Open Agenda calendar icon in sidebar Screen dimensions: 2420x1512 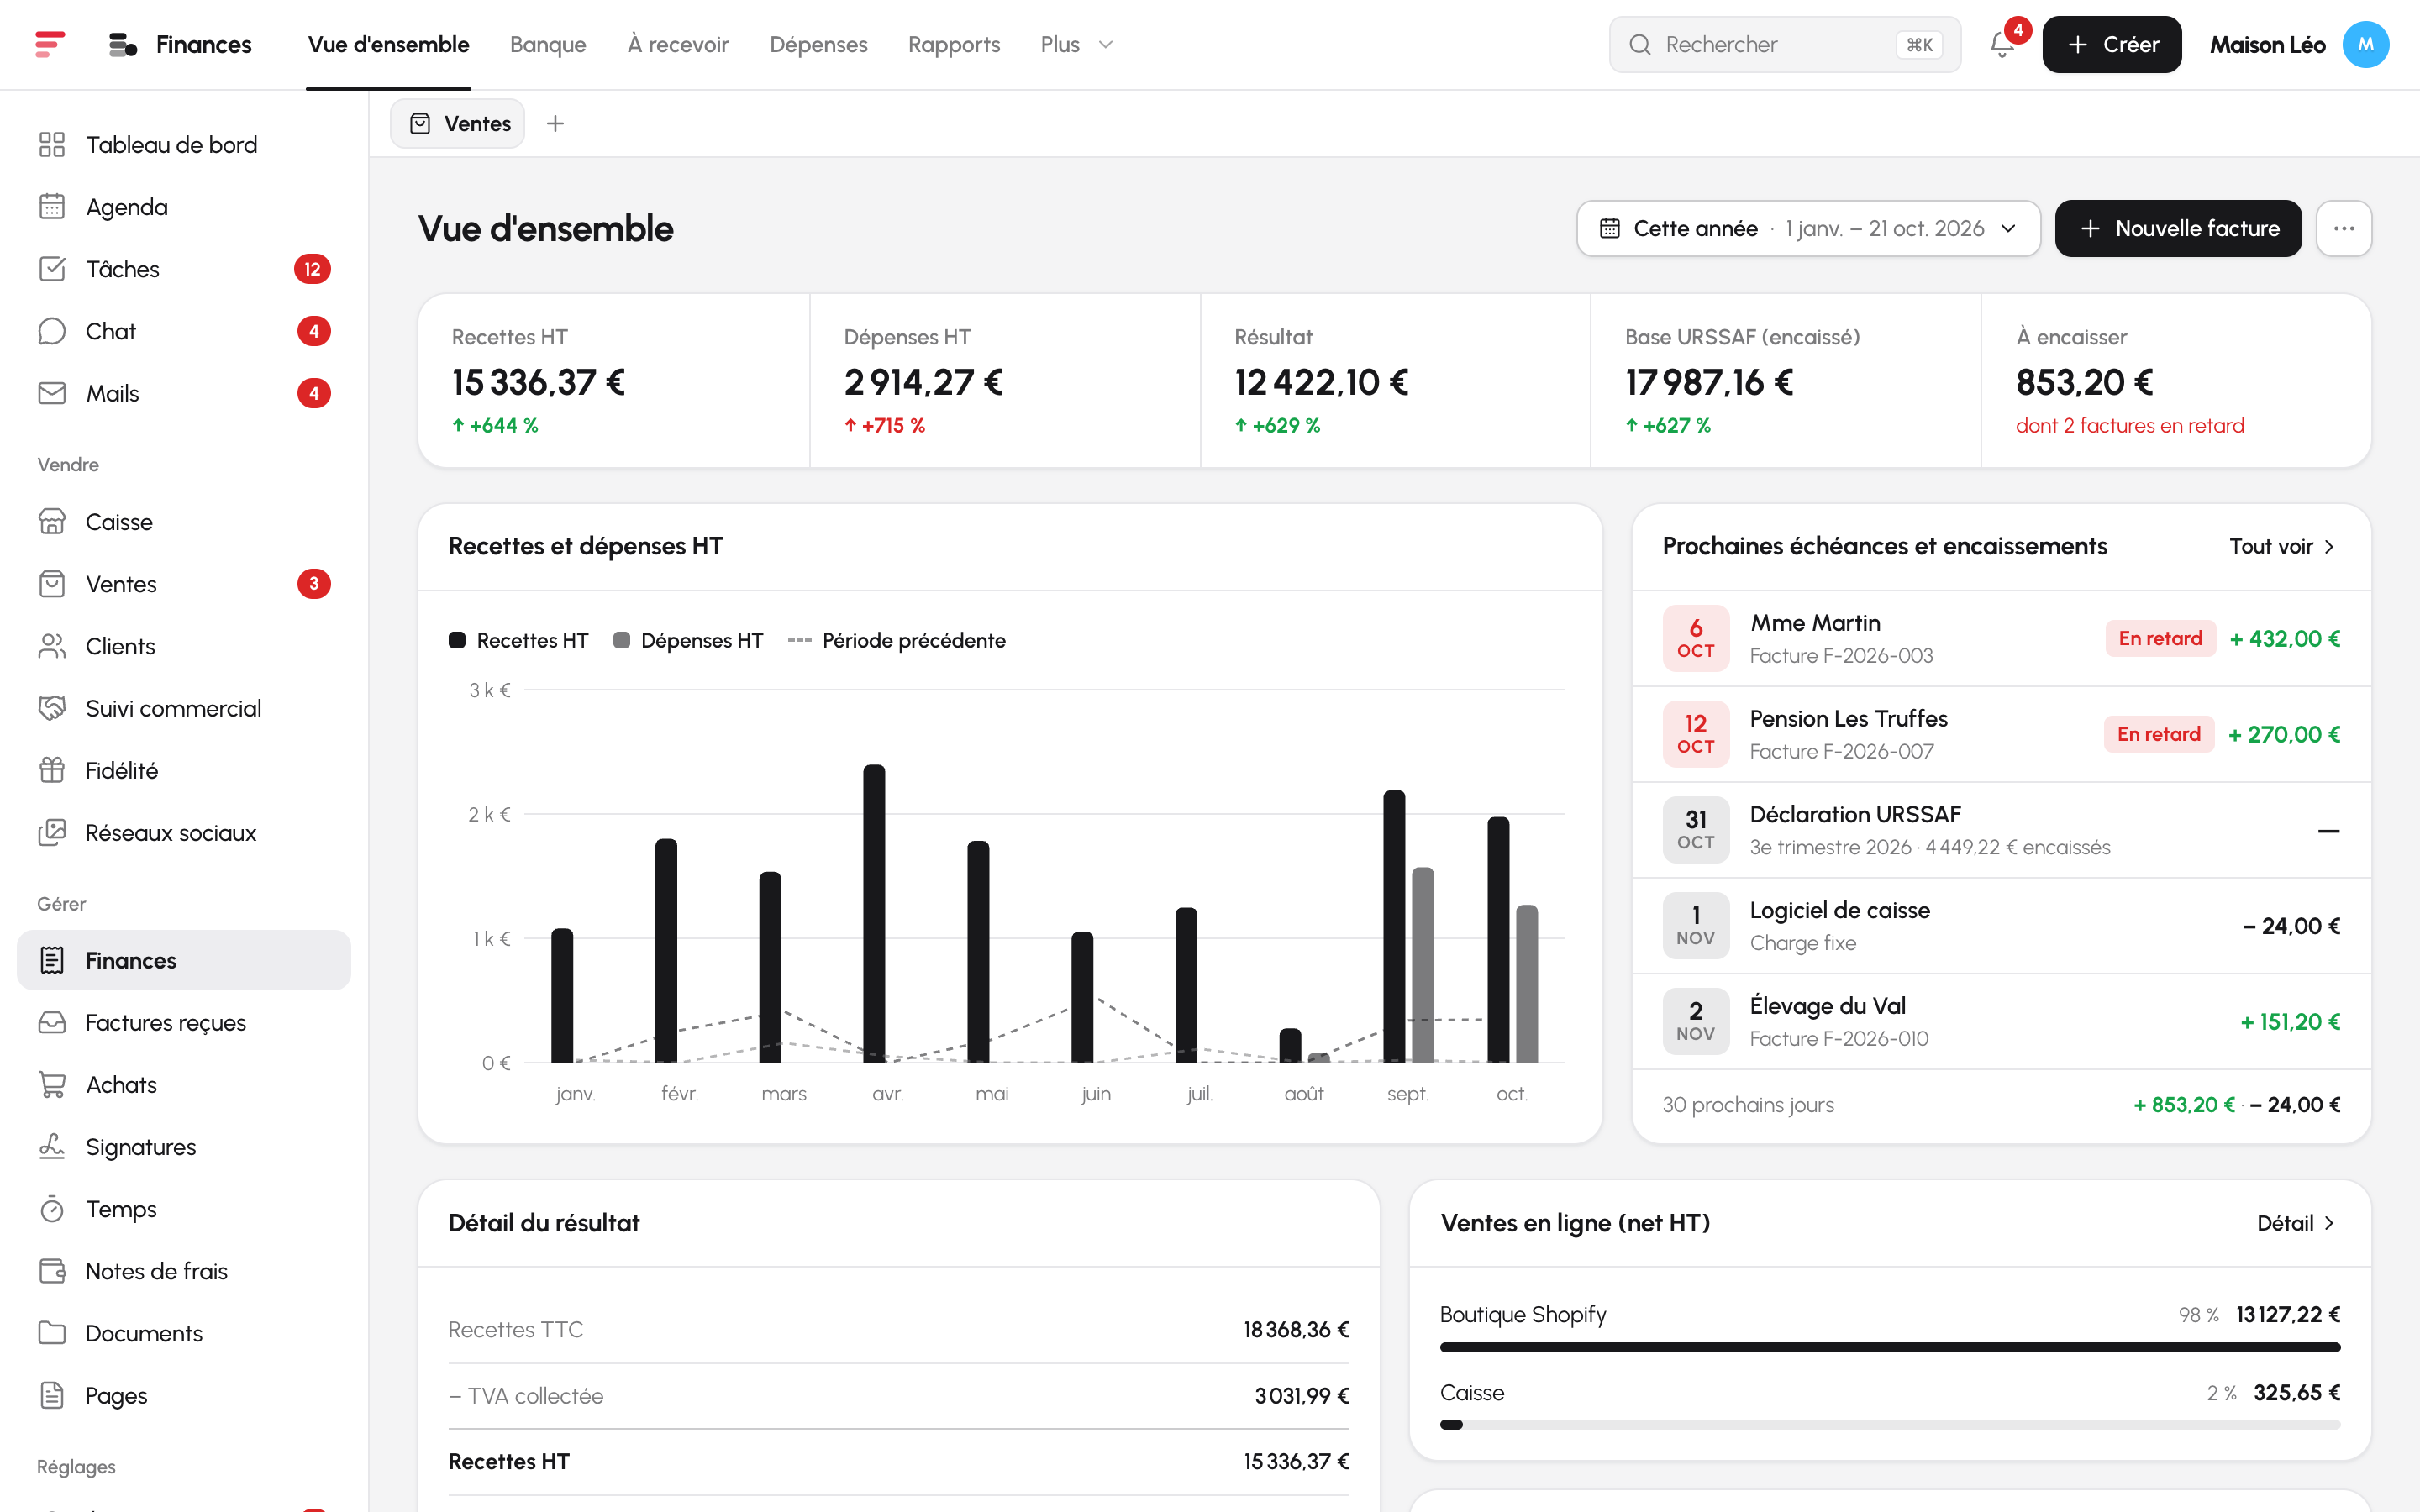52,207
